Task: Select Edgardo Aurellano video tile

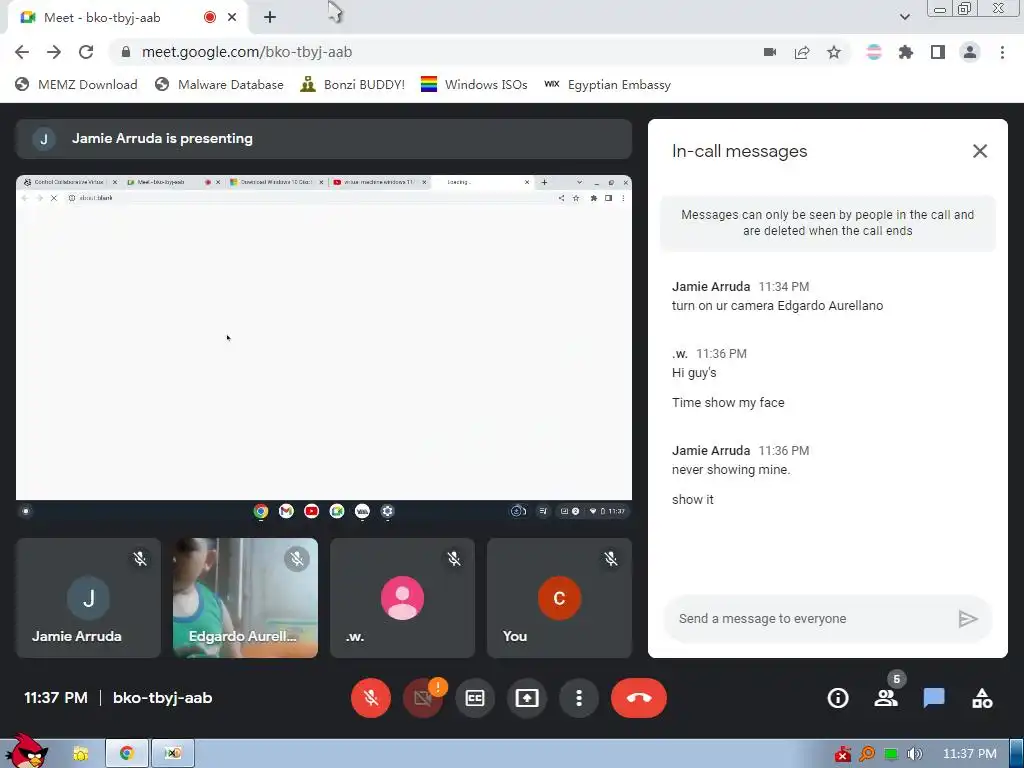Action: pos(245,598)
